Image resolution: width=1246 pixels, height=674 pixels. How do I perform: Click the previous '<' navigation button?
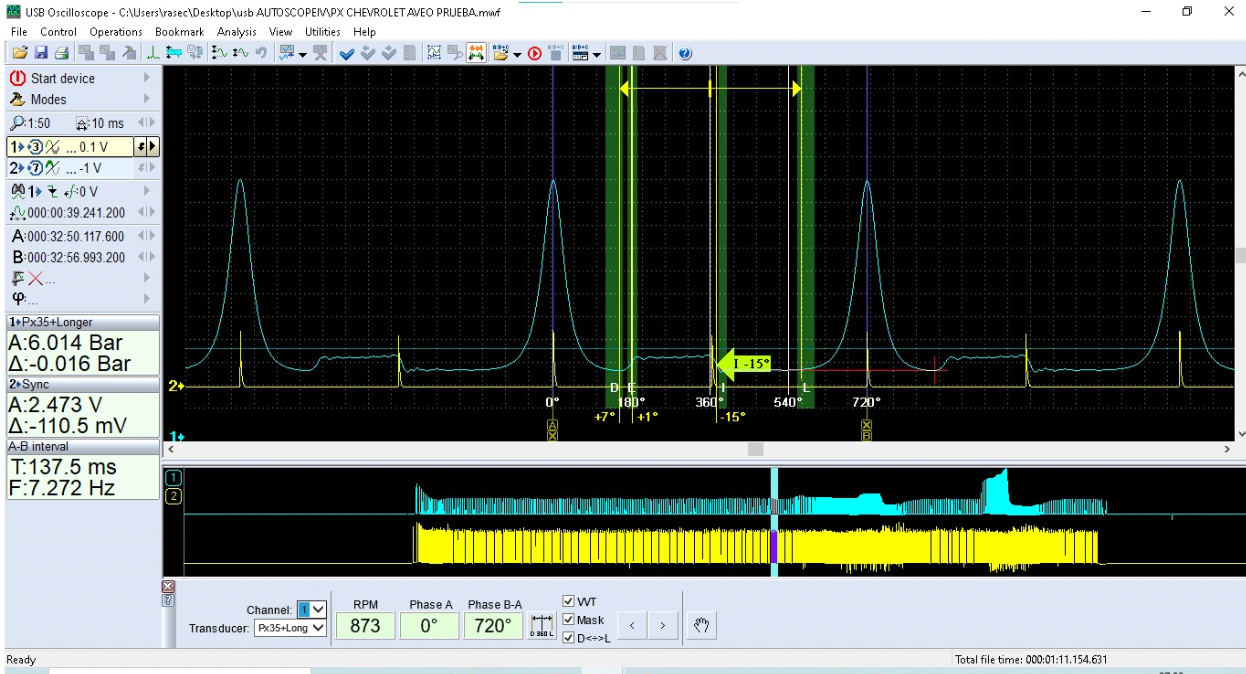[x=631, y=627]
